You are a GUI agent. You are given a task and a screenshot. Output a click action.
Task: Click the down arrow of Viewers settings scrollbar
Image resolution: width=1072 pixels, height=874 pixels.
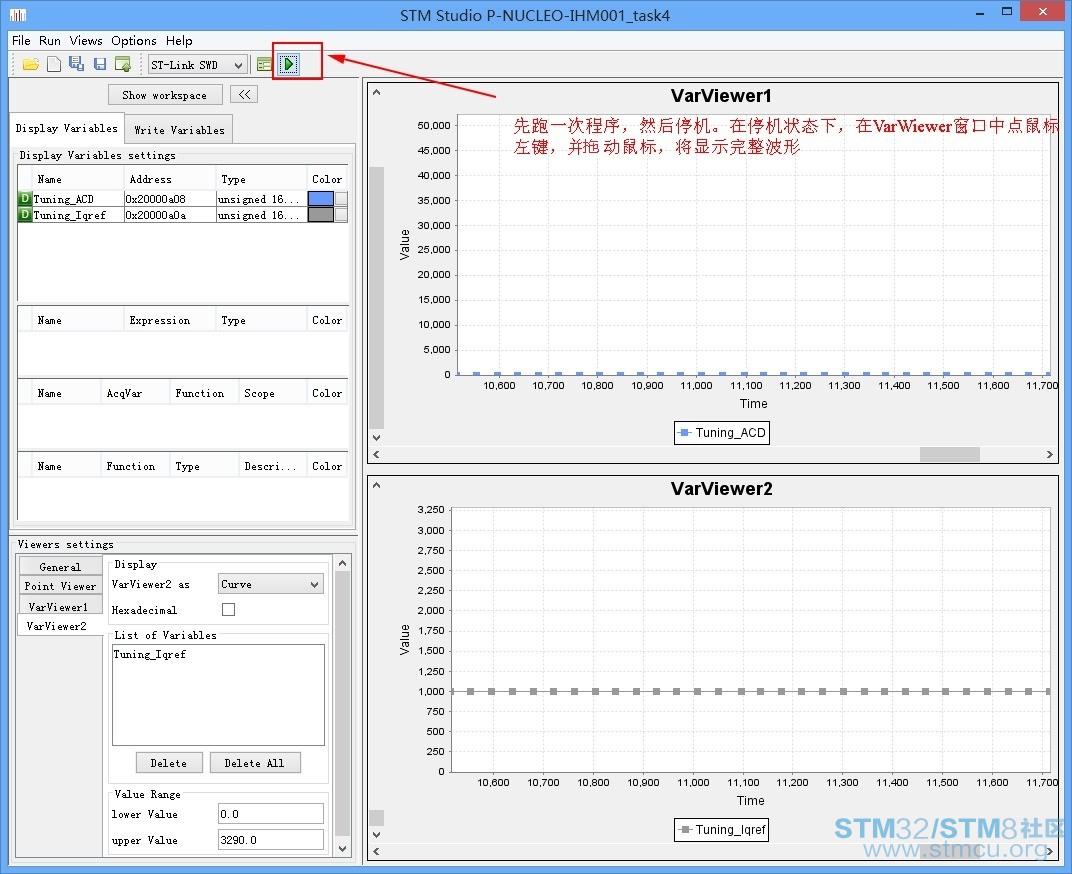(343, 848)
